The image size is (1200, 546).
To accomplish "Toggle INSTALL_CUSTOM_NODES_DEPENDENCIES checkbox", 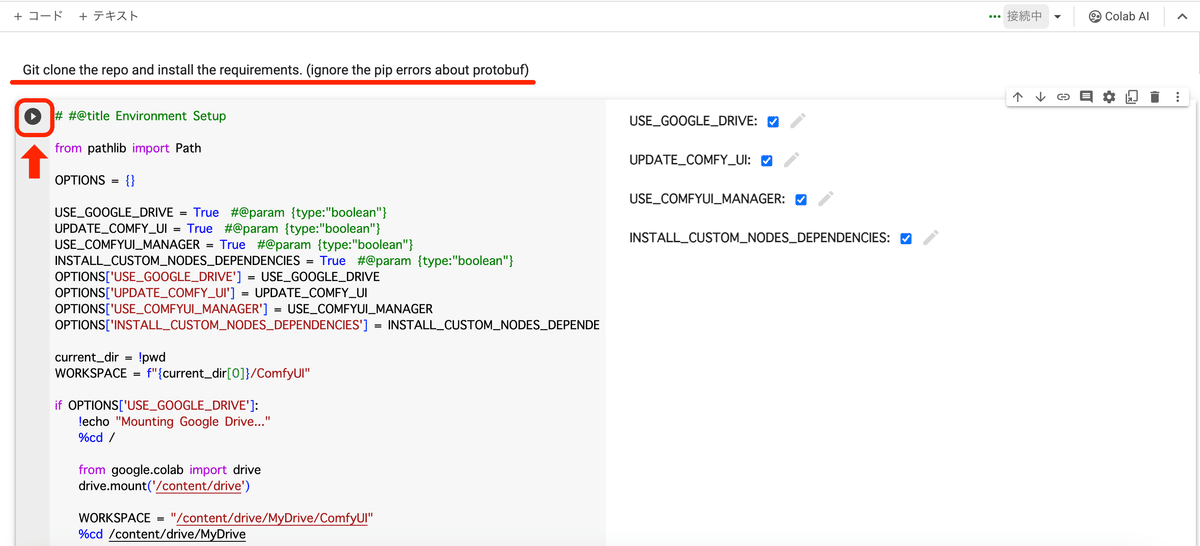I will (906, 239).
